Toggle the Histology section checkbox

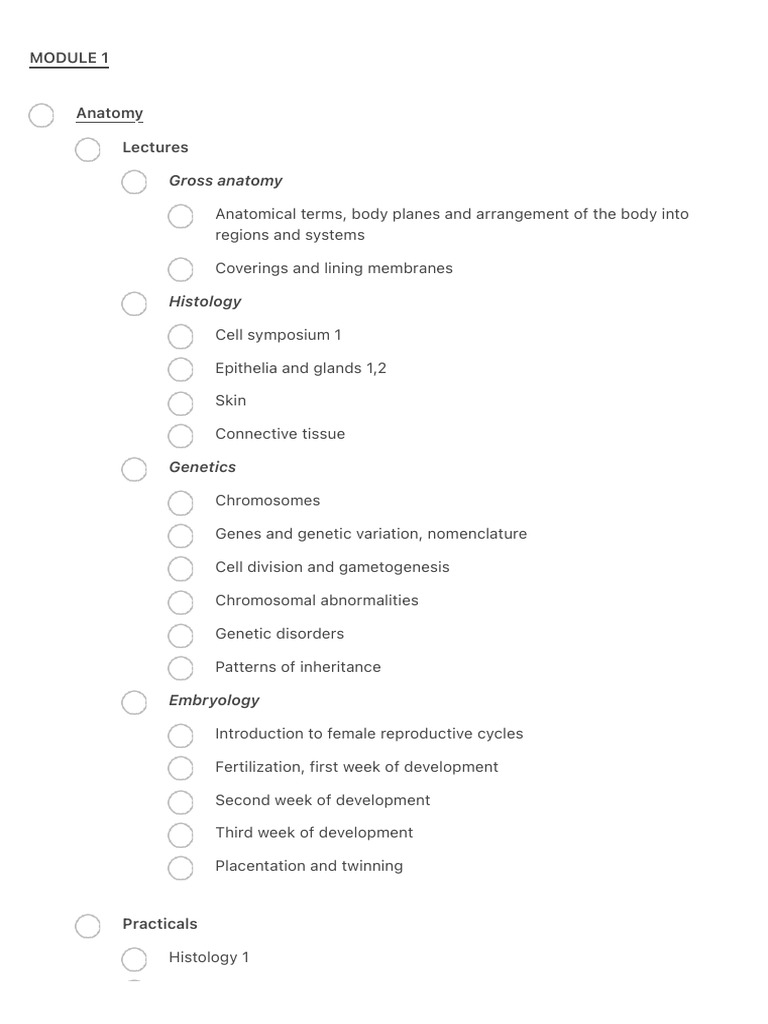tap(134, 304)
